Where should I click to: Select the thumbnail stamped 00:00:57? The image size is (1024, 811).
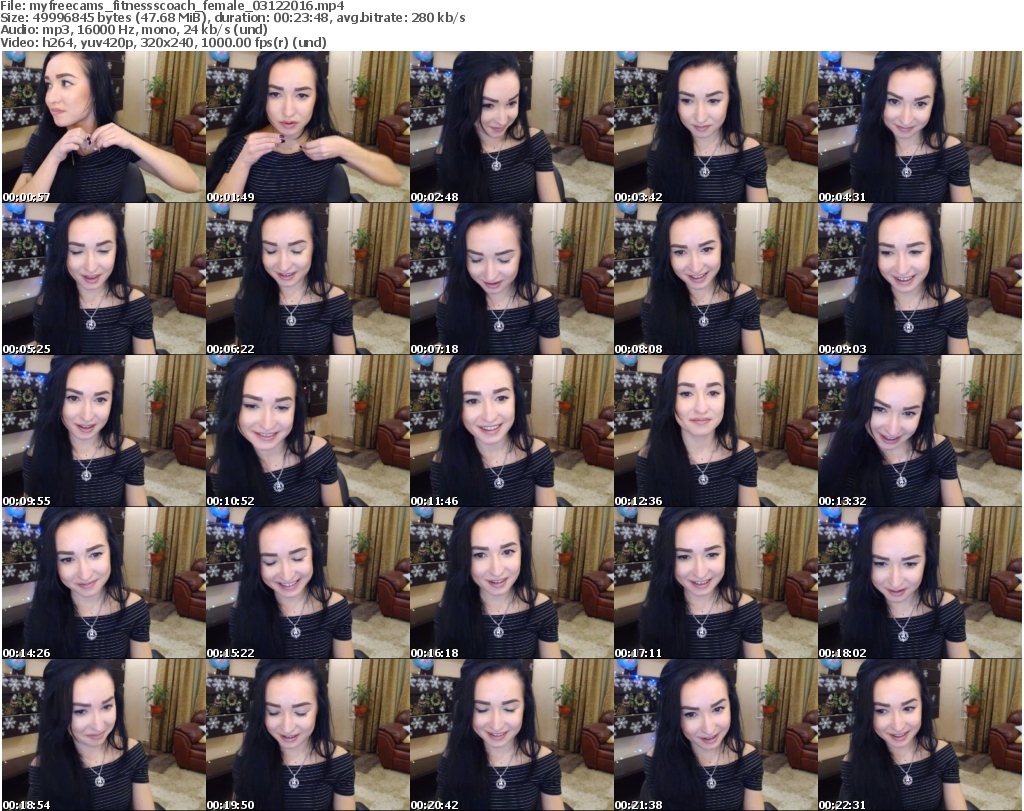point(104,127)
